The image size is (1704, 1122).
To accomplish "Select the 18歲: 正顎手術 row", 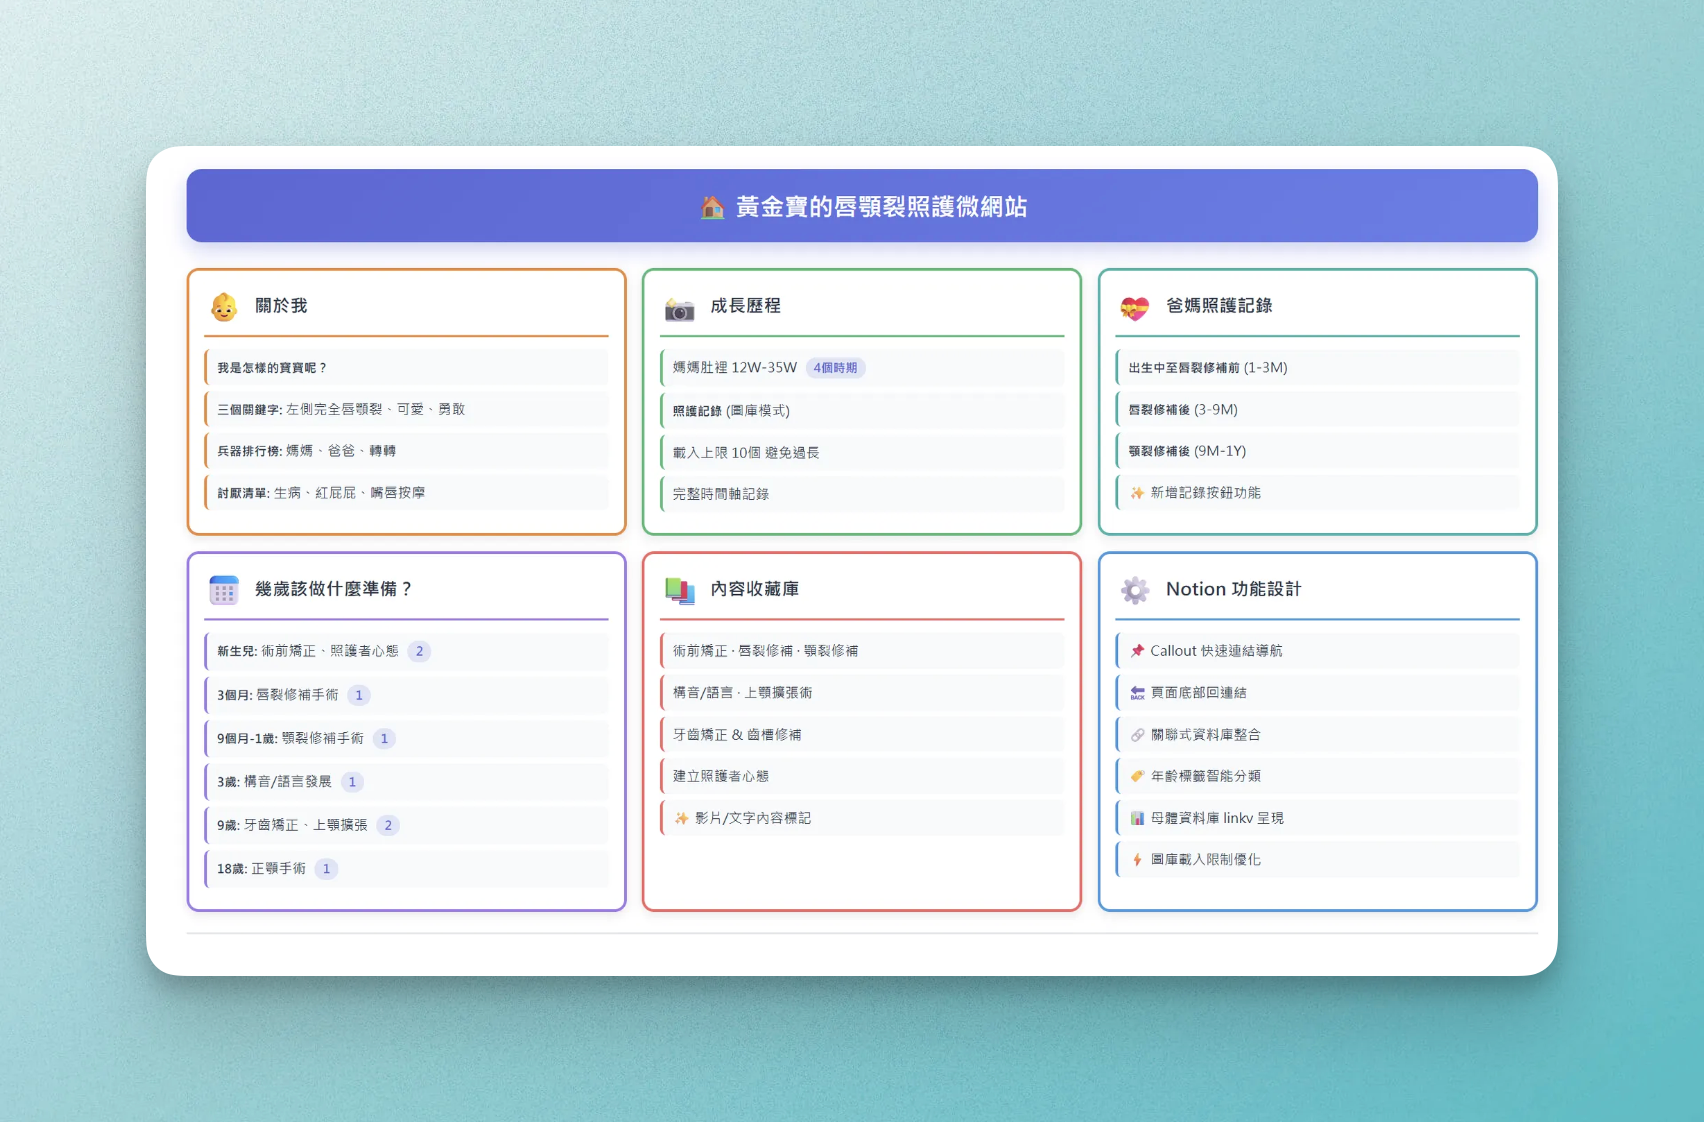I will [262, 869].
